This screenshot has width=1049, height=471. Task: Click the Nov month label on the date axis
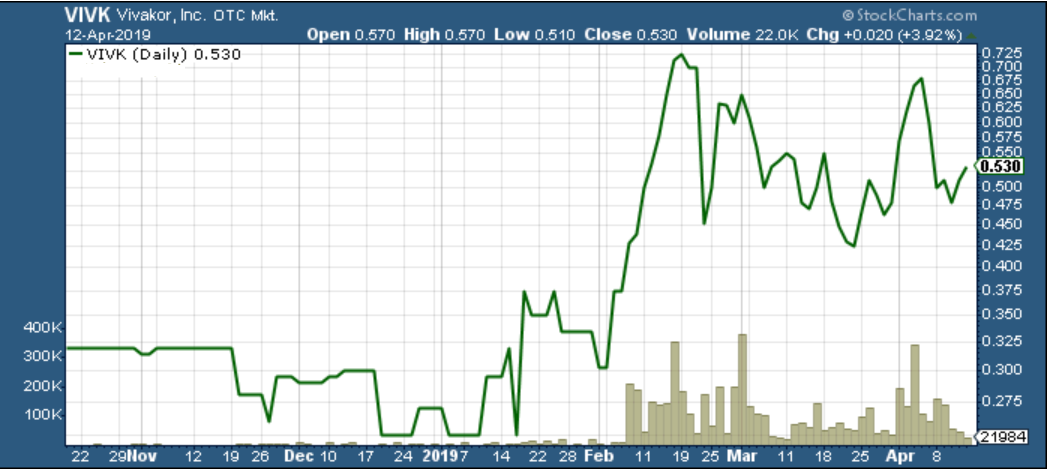click(141, 457)
